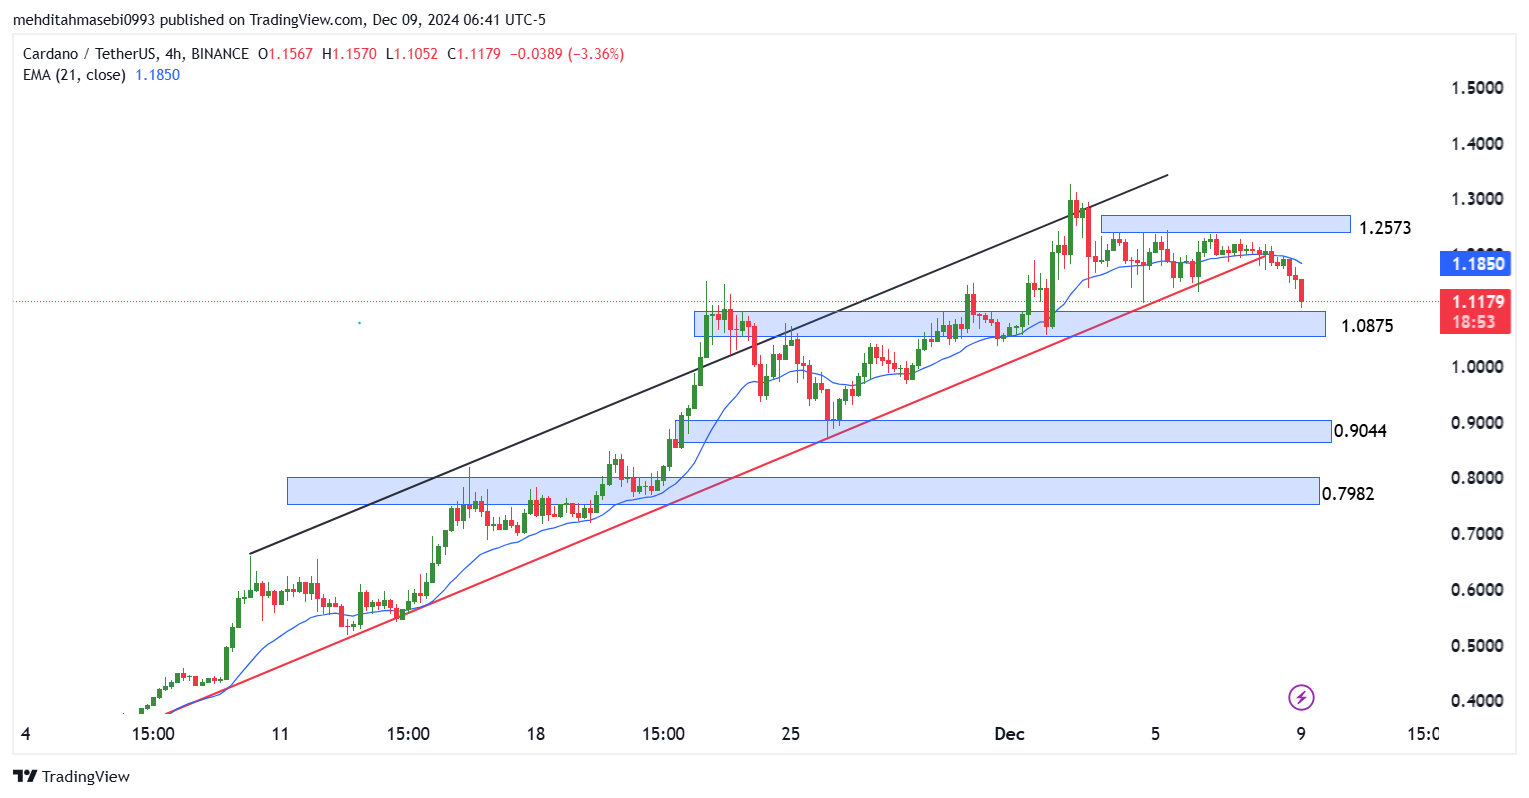Click the 1.0000 price axis label
This screenshot has height=798, width=1529.
tap(1477, 367)
